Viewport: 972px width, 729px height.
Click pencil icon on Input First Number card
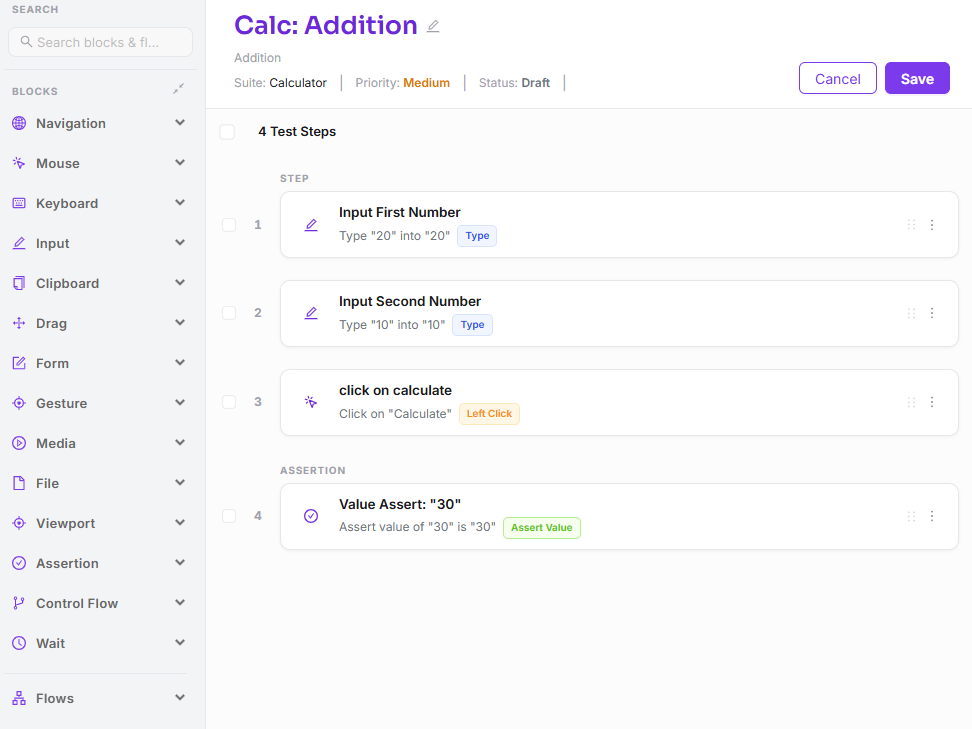pos(311,225)
